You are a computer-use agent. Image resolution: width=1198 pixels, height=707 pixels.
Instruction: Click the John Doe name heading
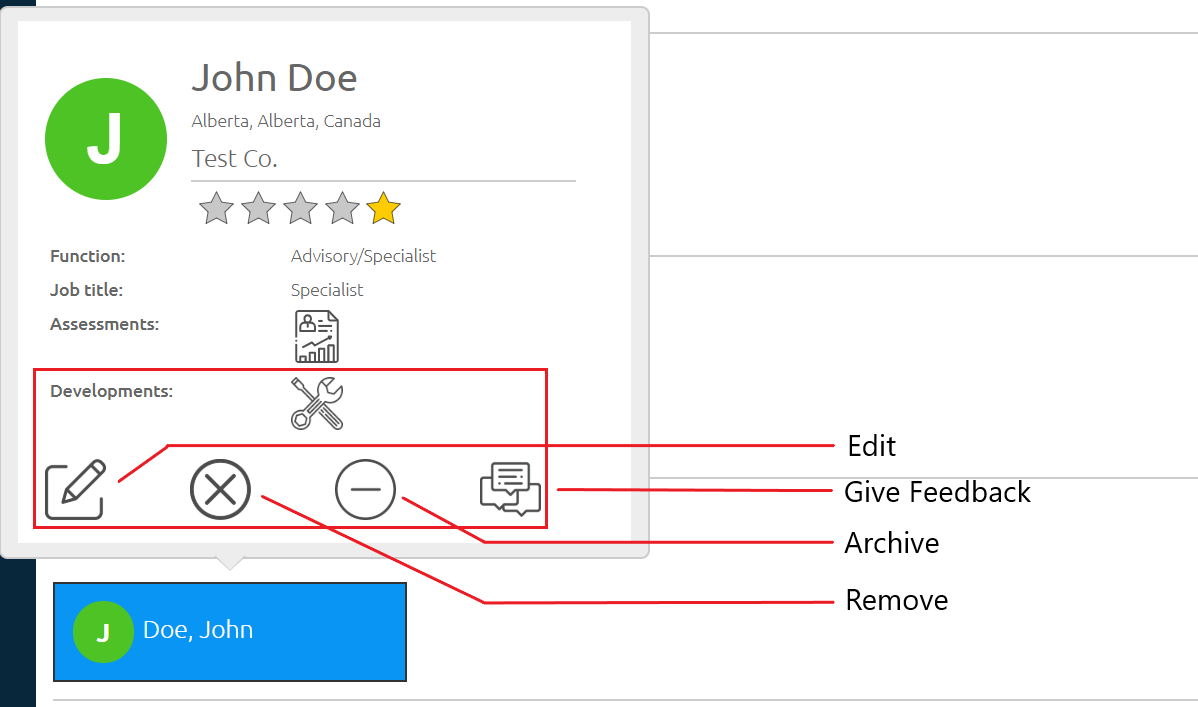point(274,78)
